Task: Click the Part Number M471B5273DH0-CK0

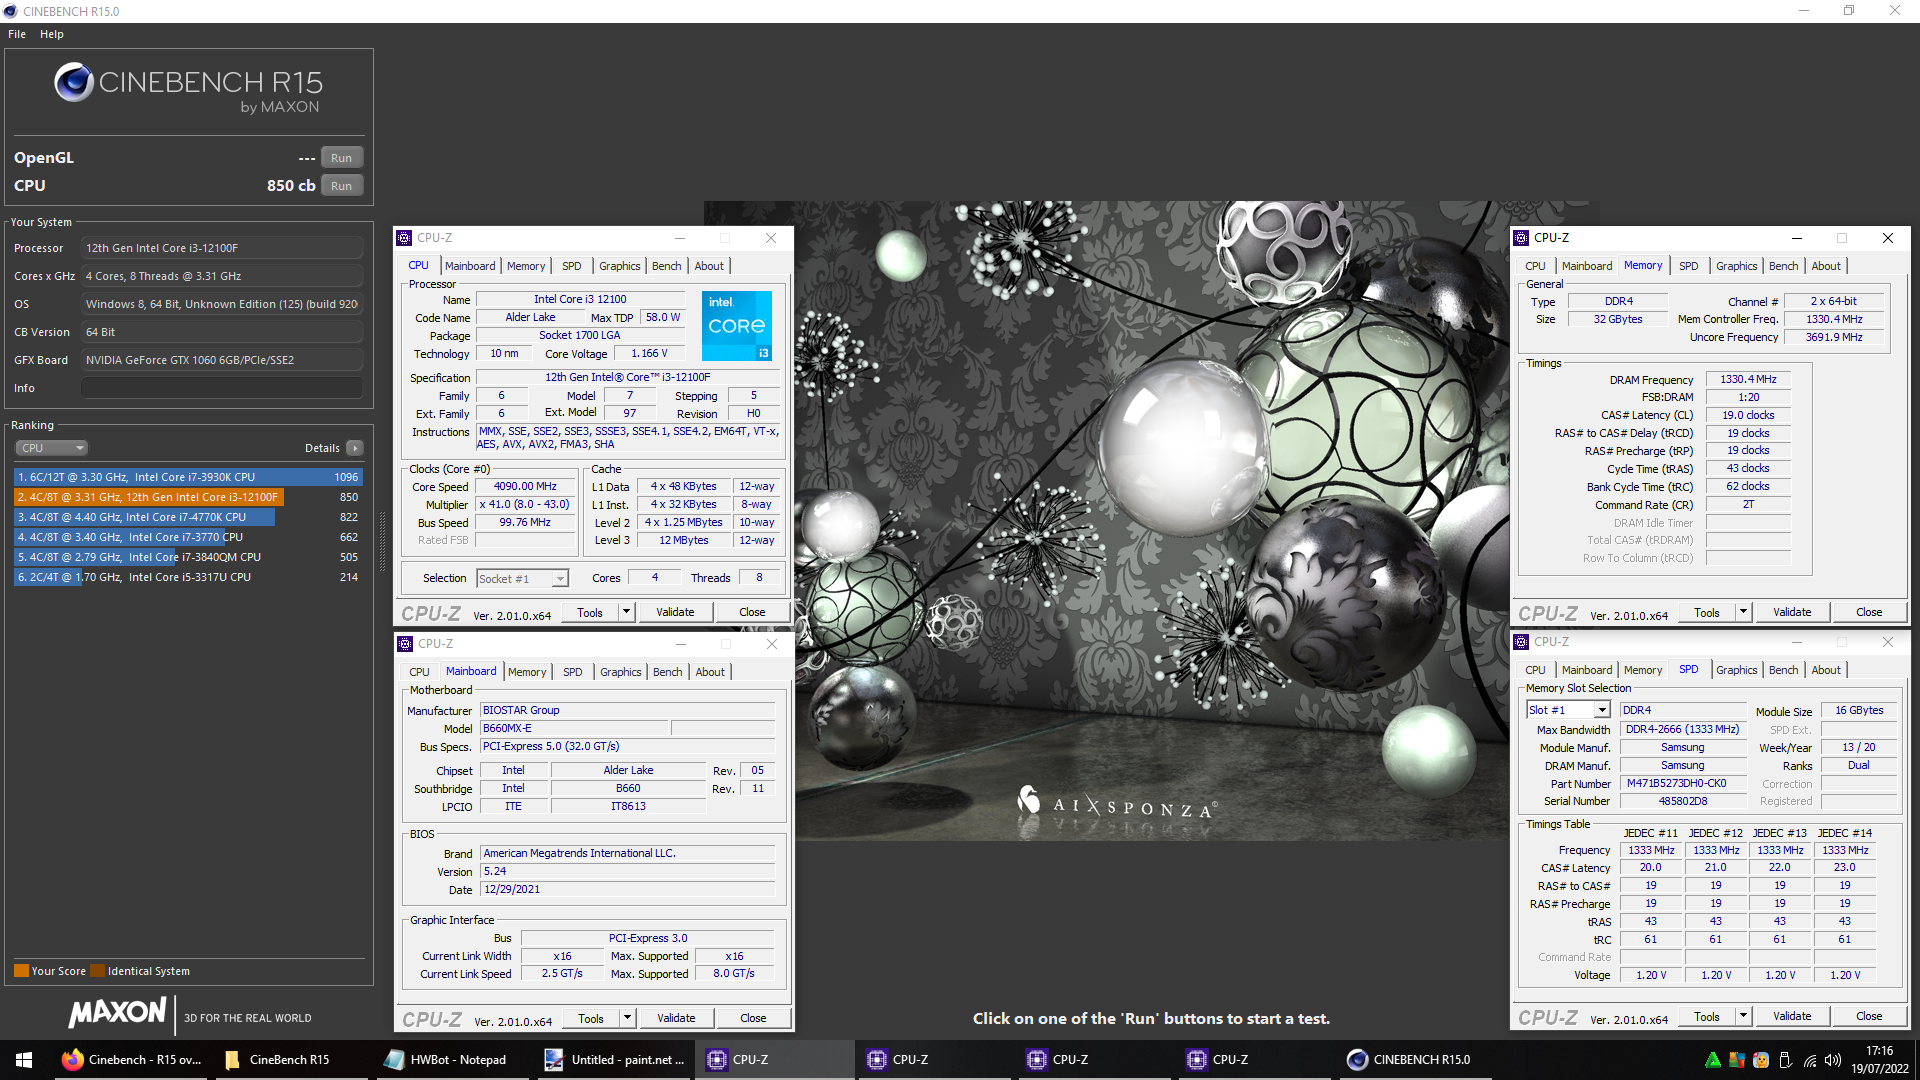Action: 1682,784
